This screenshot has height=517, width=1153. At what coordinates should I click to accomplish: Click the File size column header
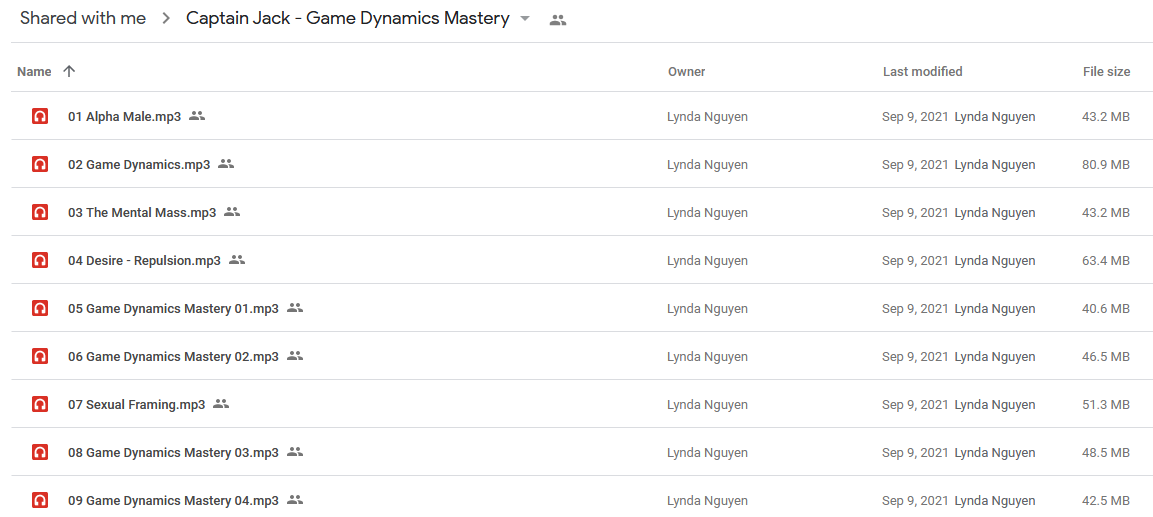tap(1107, 71)
